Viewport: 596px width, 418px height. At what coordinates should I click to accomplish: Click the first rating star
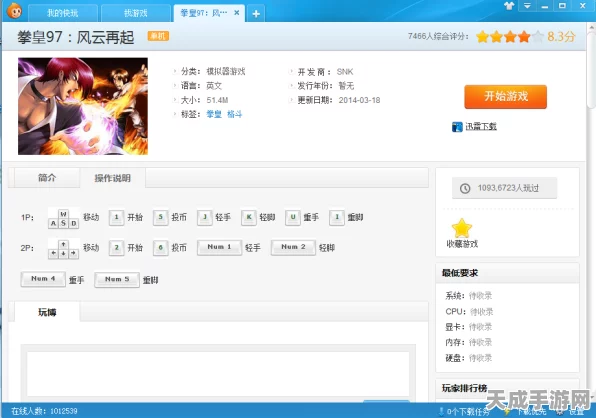(x=482, y=37)
